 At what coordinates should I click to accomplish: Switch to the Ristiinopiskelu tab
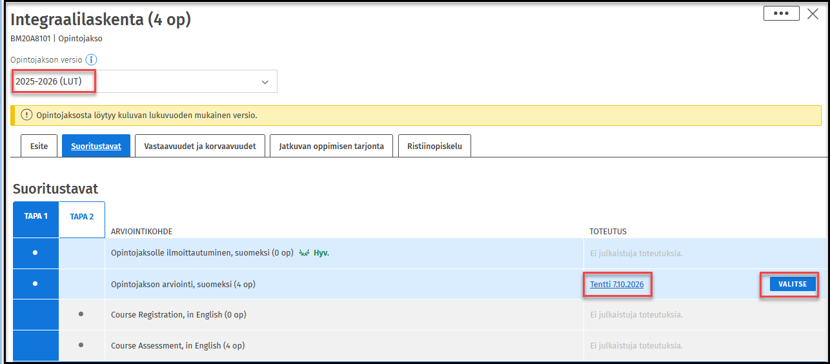tap(435, 146)
